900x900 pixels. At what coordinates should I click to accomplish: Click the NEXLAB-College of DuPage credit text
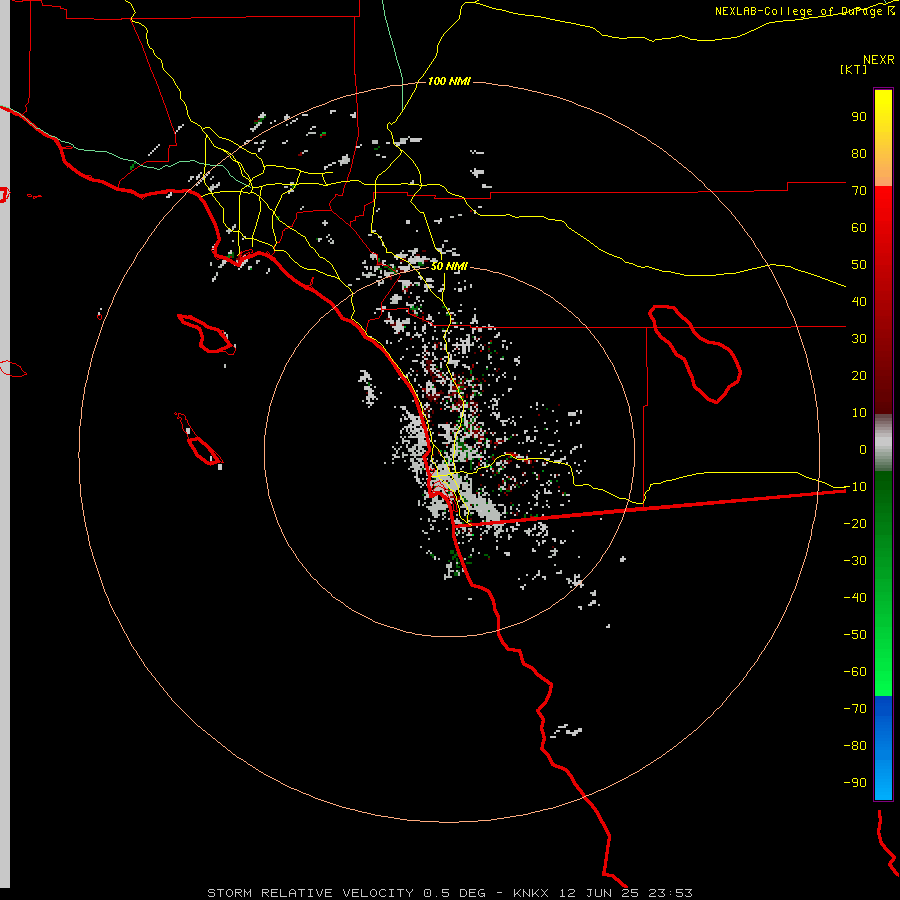pyautogui.click(x=804, y=11)
